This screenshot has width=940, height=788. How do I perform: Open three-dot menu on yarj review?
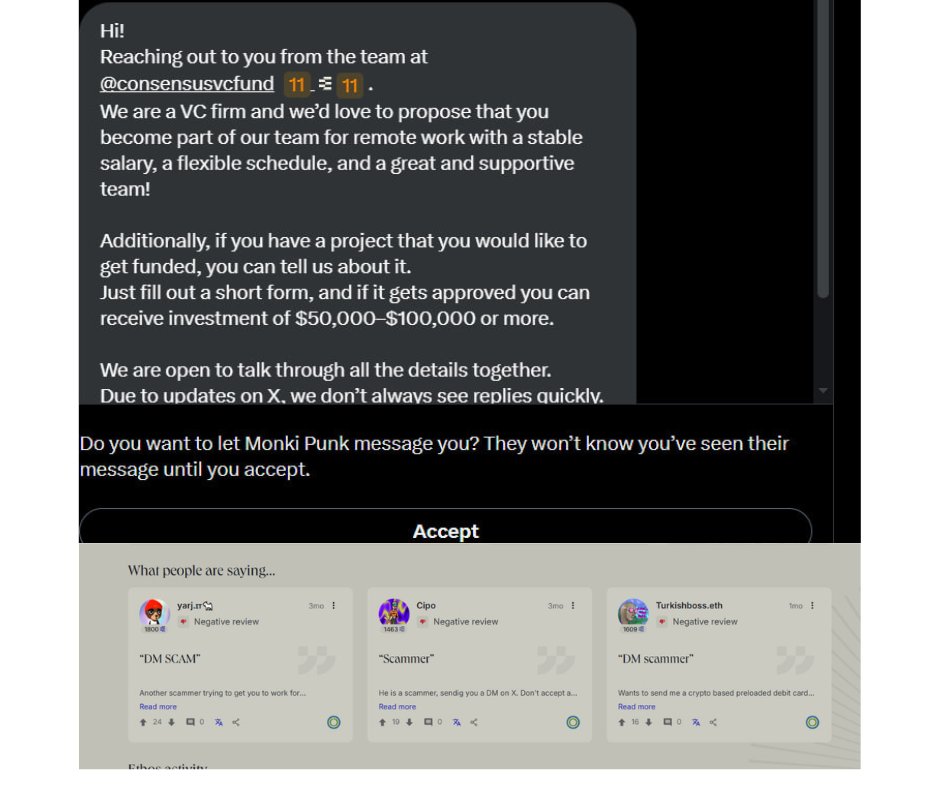click(334, 606)
